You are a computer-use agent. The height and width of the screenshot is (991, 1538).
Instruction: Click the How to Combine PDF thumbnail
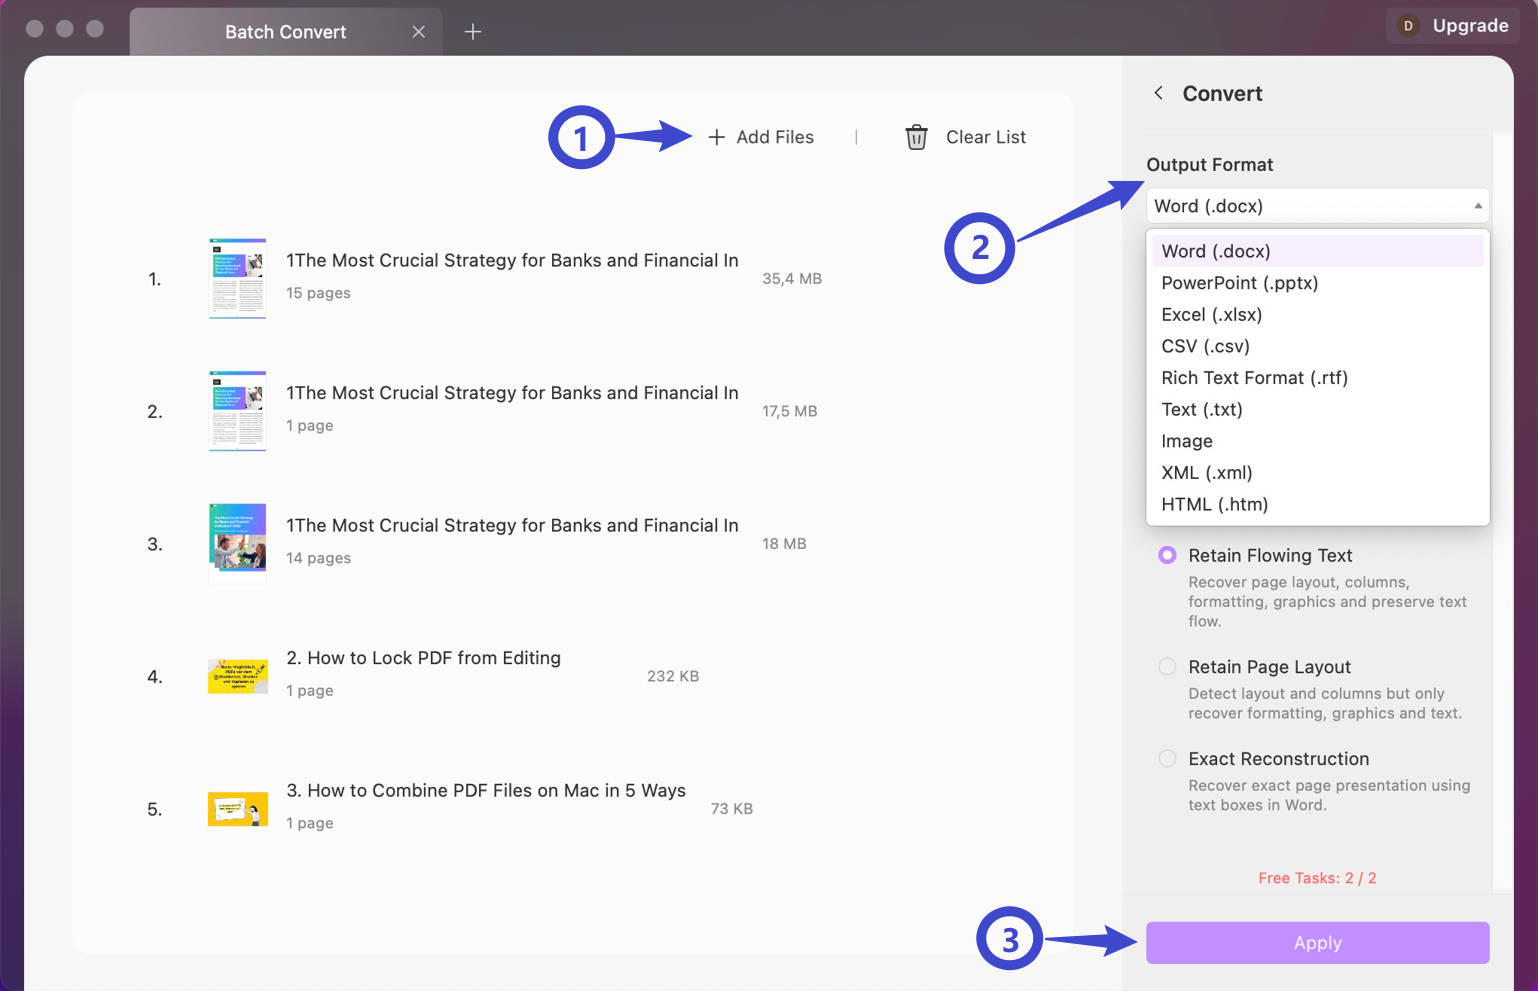pyautogui.click(x=237, y=808)
